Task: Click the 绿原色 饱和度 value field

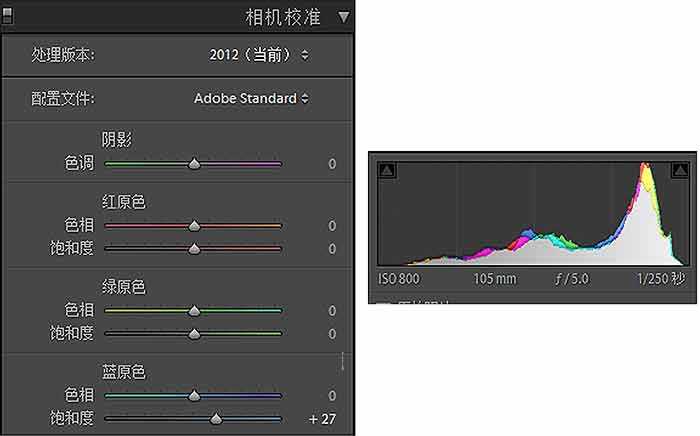Action: tap(331, 334)
